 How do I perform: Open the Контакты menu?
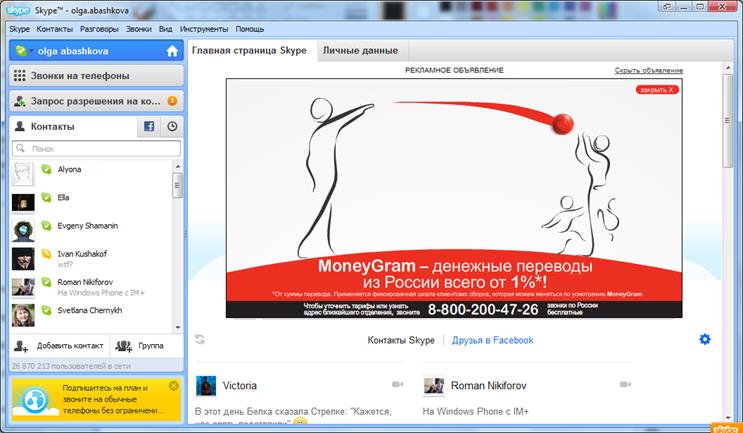pos(54,29)
